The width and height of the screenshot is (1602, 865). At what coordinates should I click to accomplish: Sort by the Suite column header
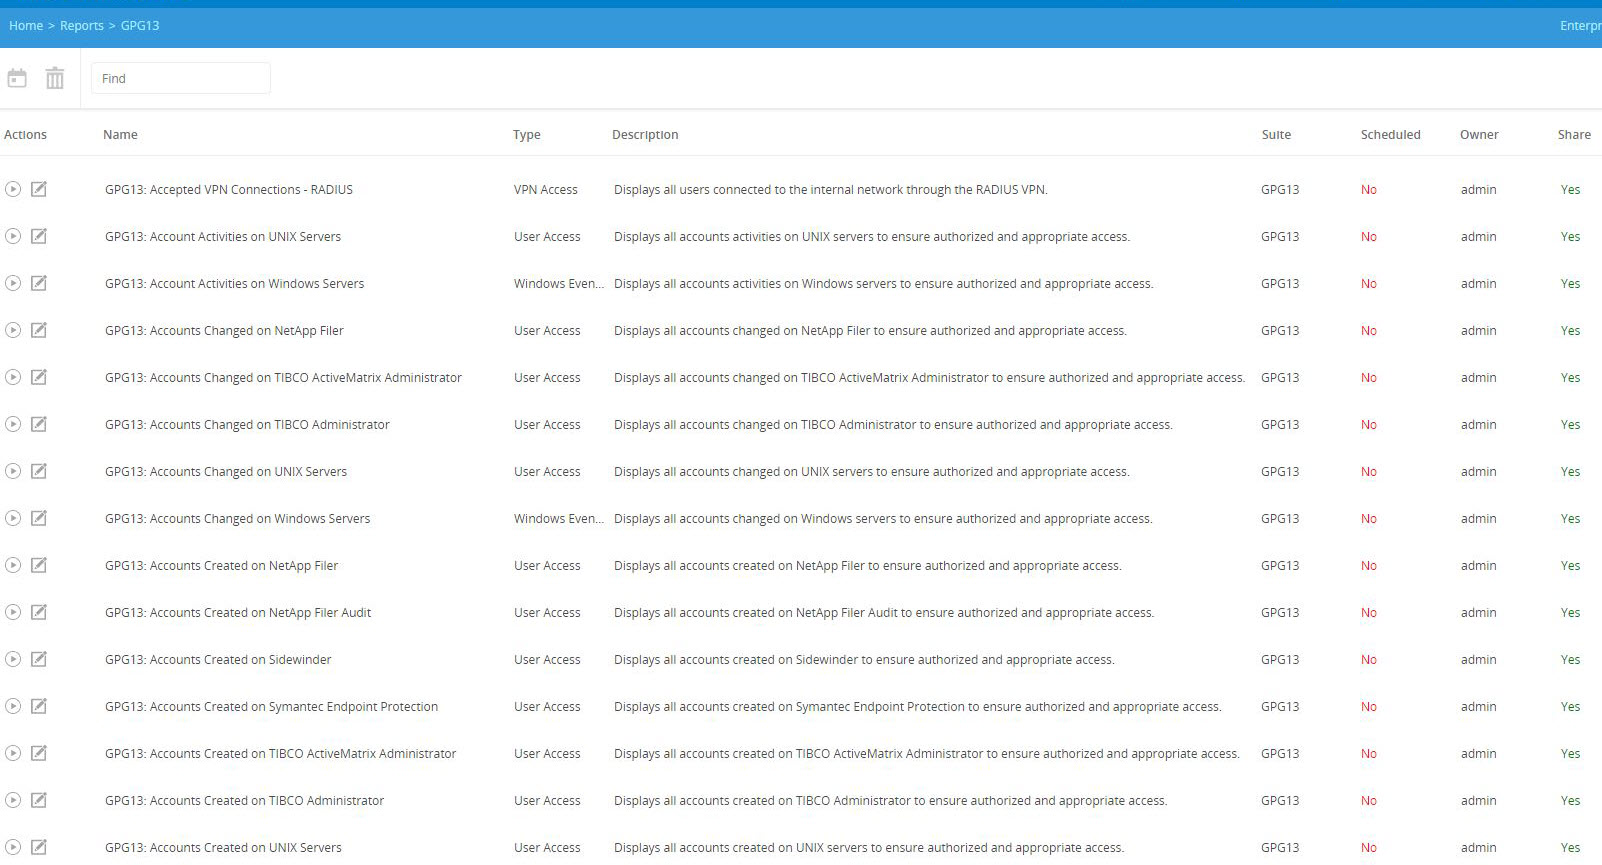point(1276,135)
